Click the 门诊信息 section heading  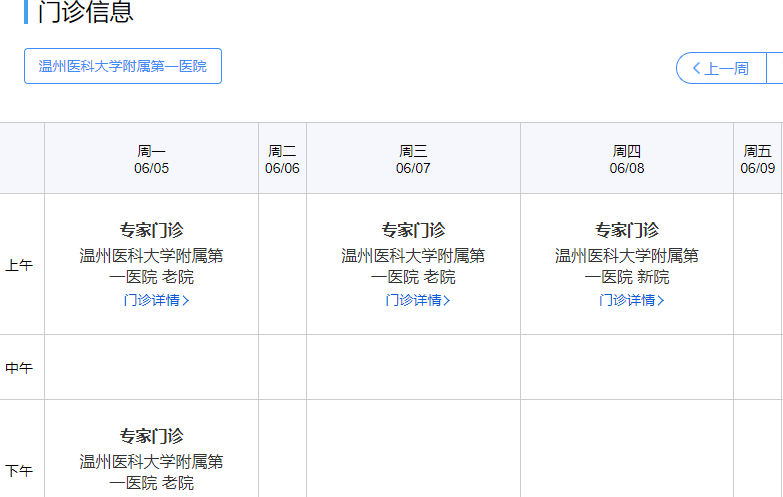pos(86,13)
